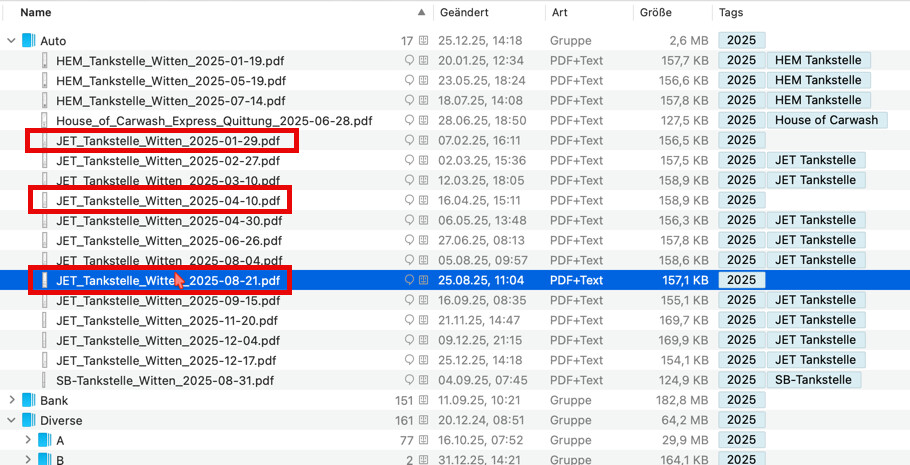Expand subgroup A under Diverse
Viewport: 910px width, 465px height.
(27, 440)
